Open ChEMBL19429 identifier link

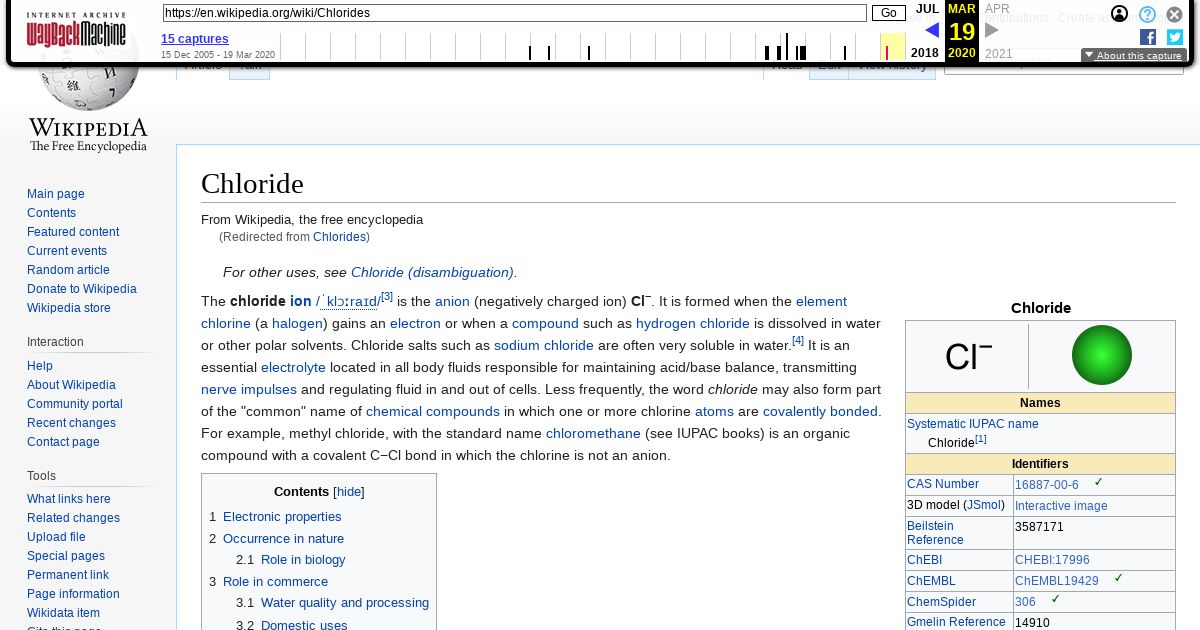[1057, 581]
